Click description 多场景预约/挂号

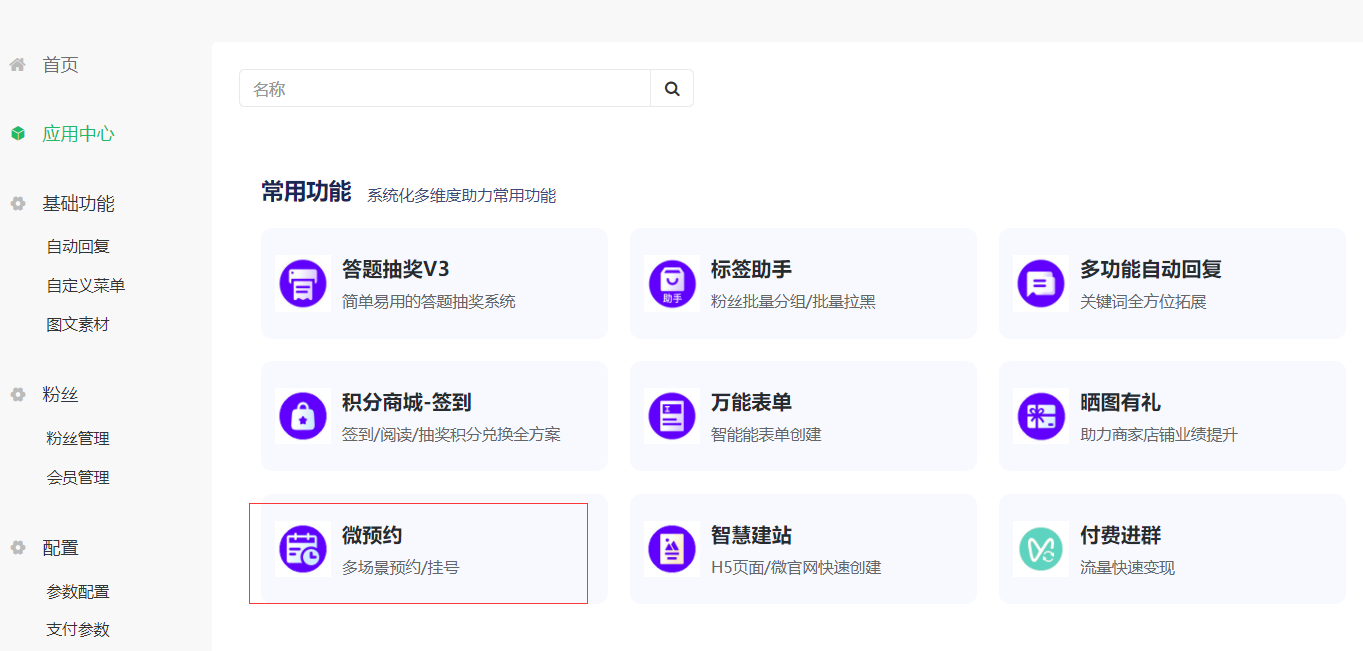400,567
